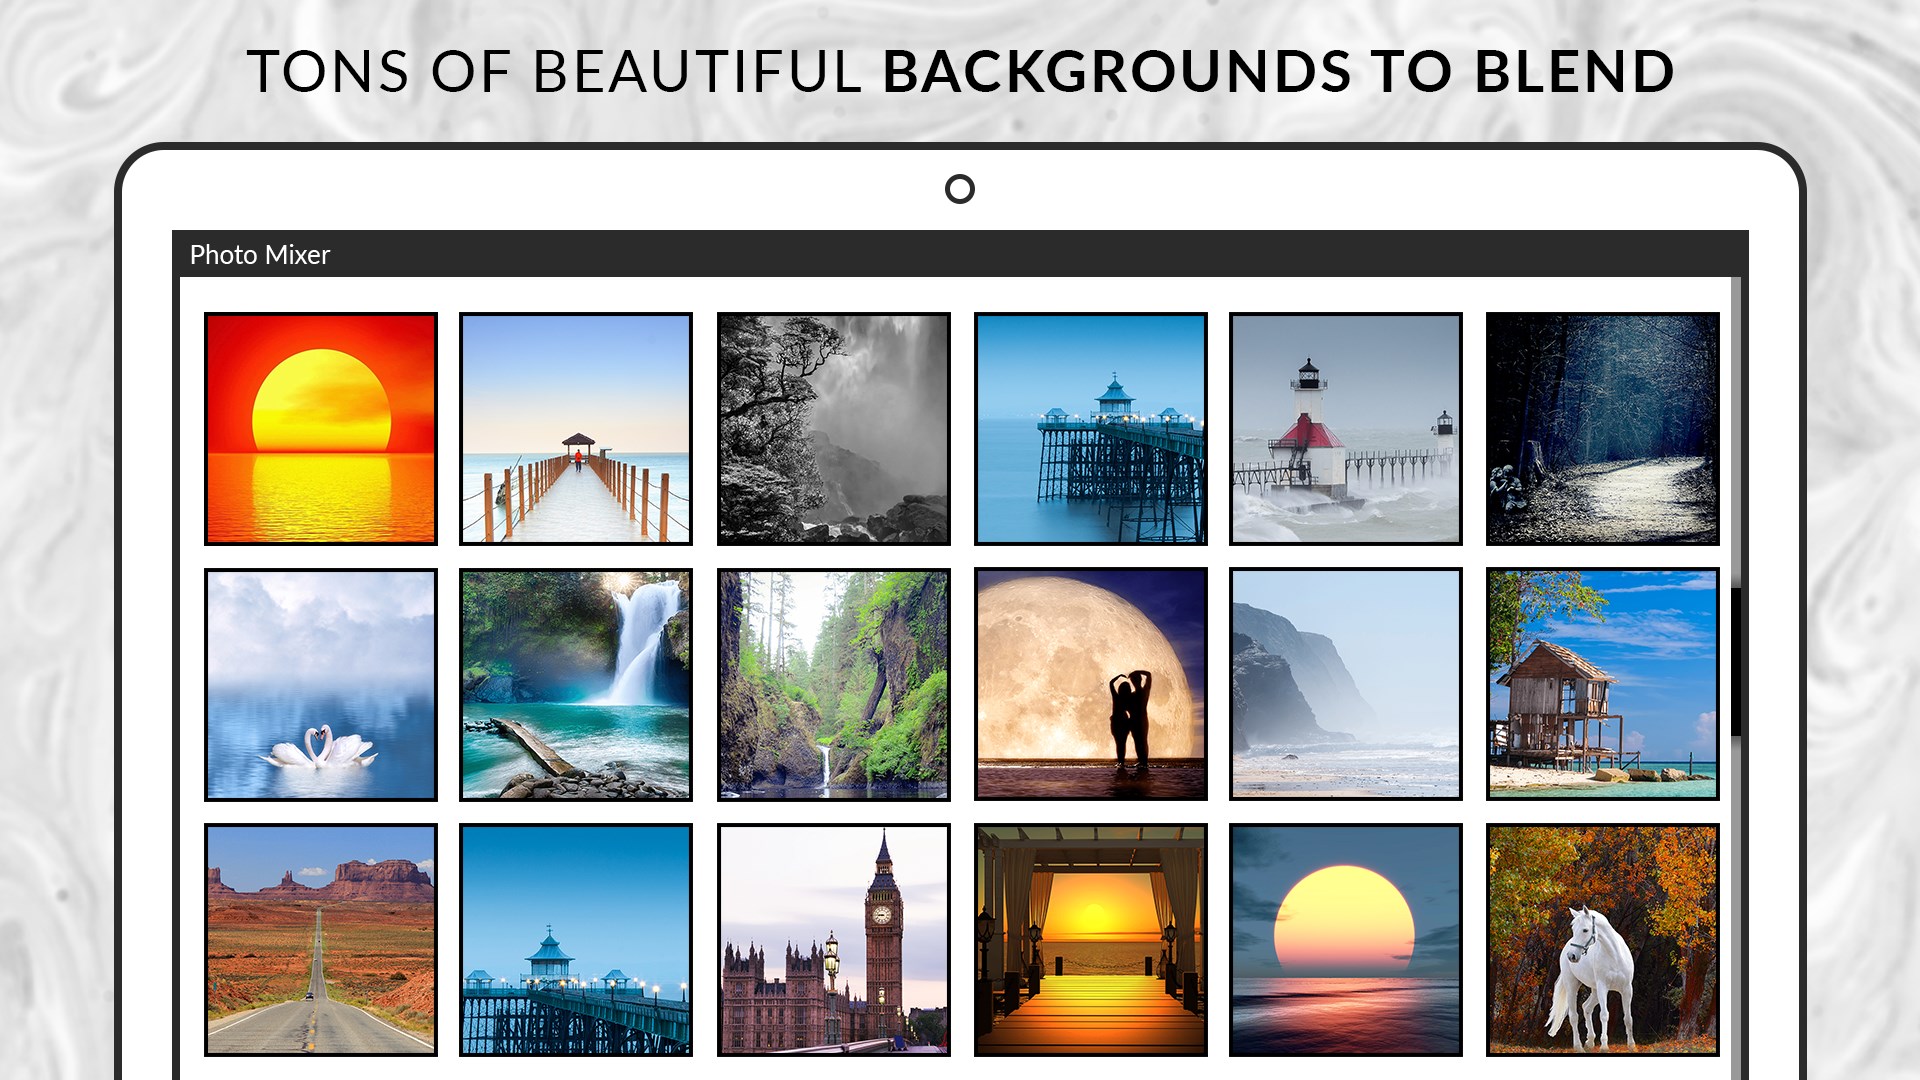Pick the blue pier pavilion in top row
The width and height of the screenshot is (1920, 1080).
pyautogui.click(x=1091, y=429)
